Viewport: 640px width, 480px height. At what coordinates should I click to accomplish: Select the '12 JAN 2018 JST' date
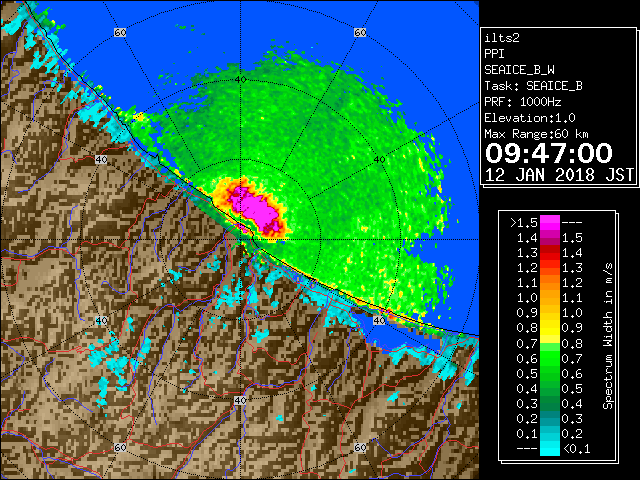click(x=559, y=175)
